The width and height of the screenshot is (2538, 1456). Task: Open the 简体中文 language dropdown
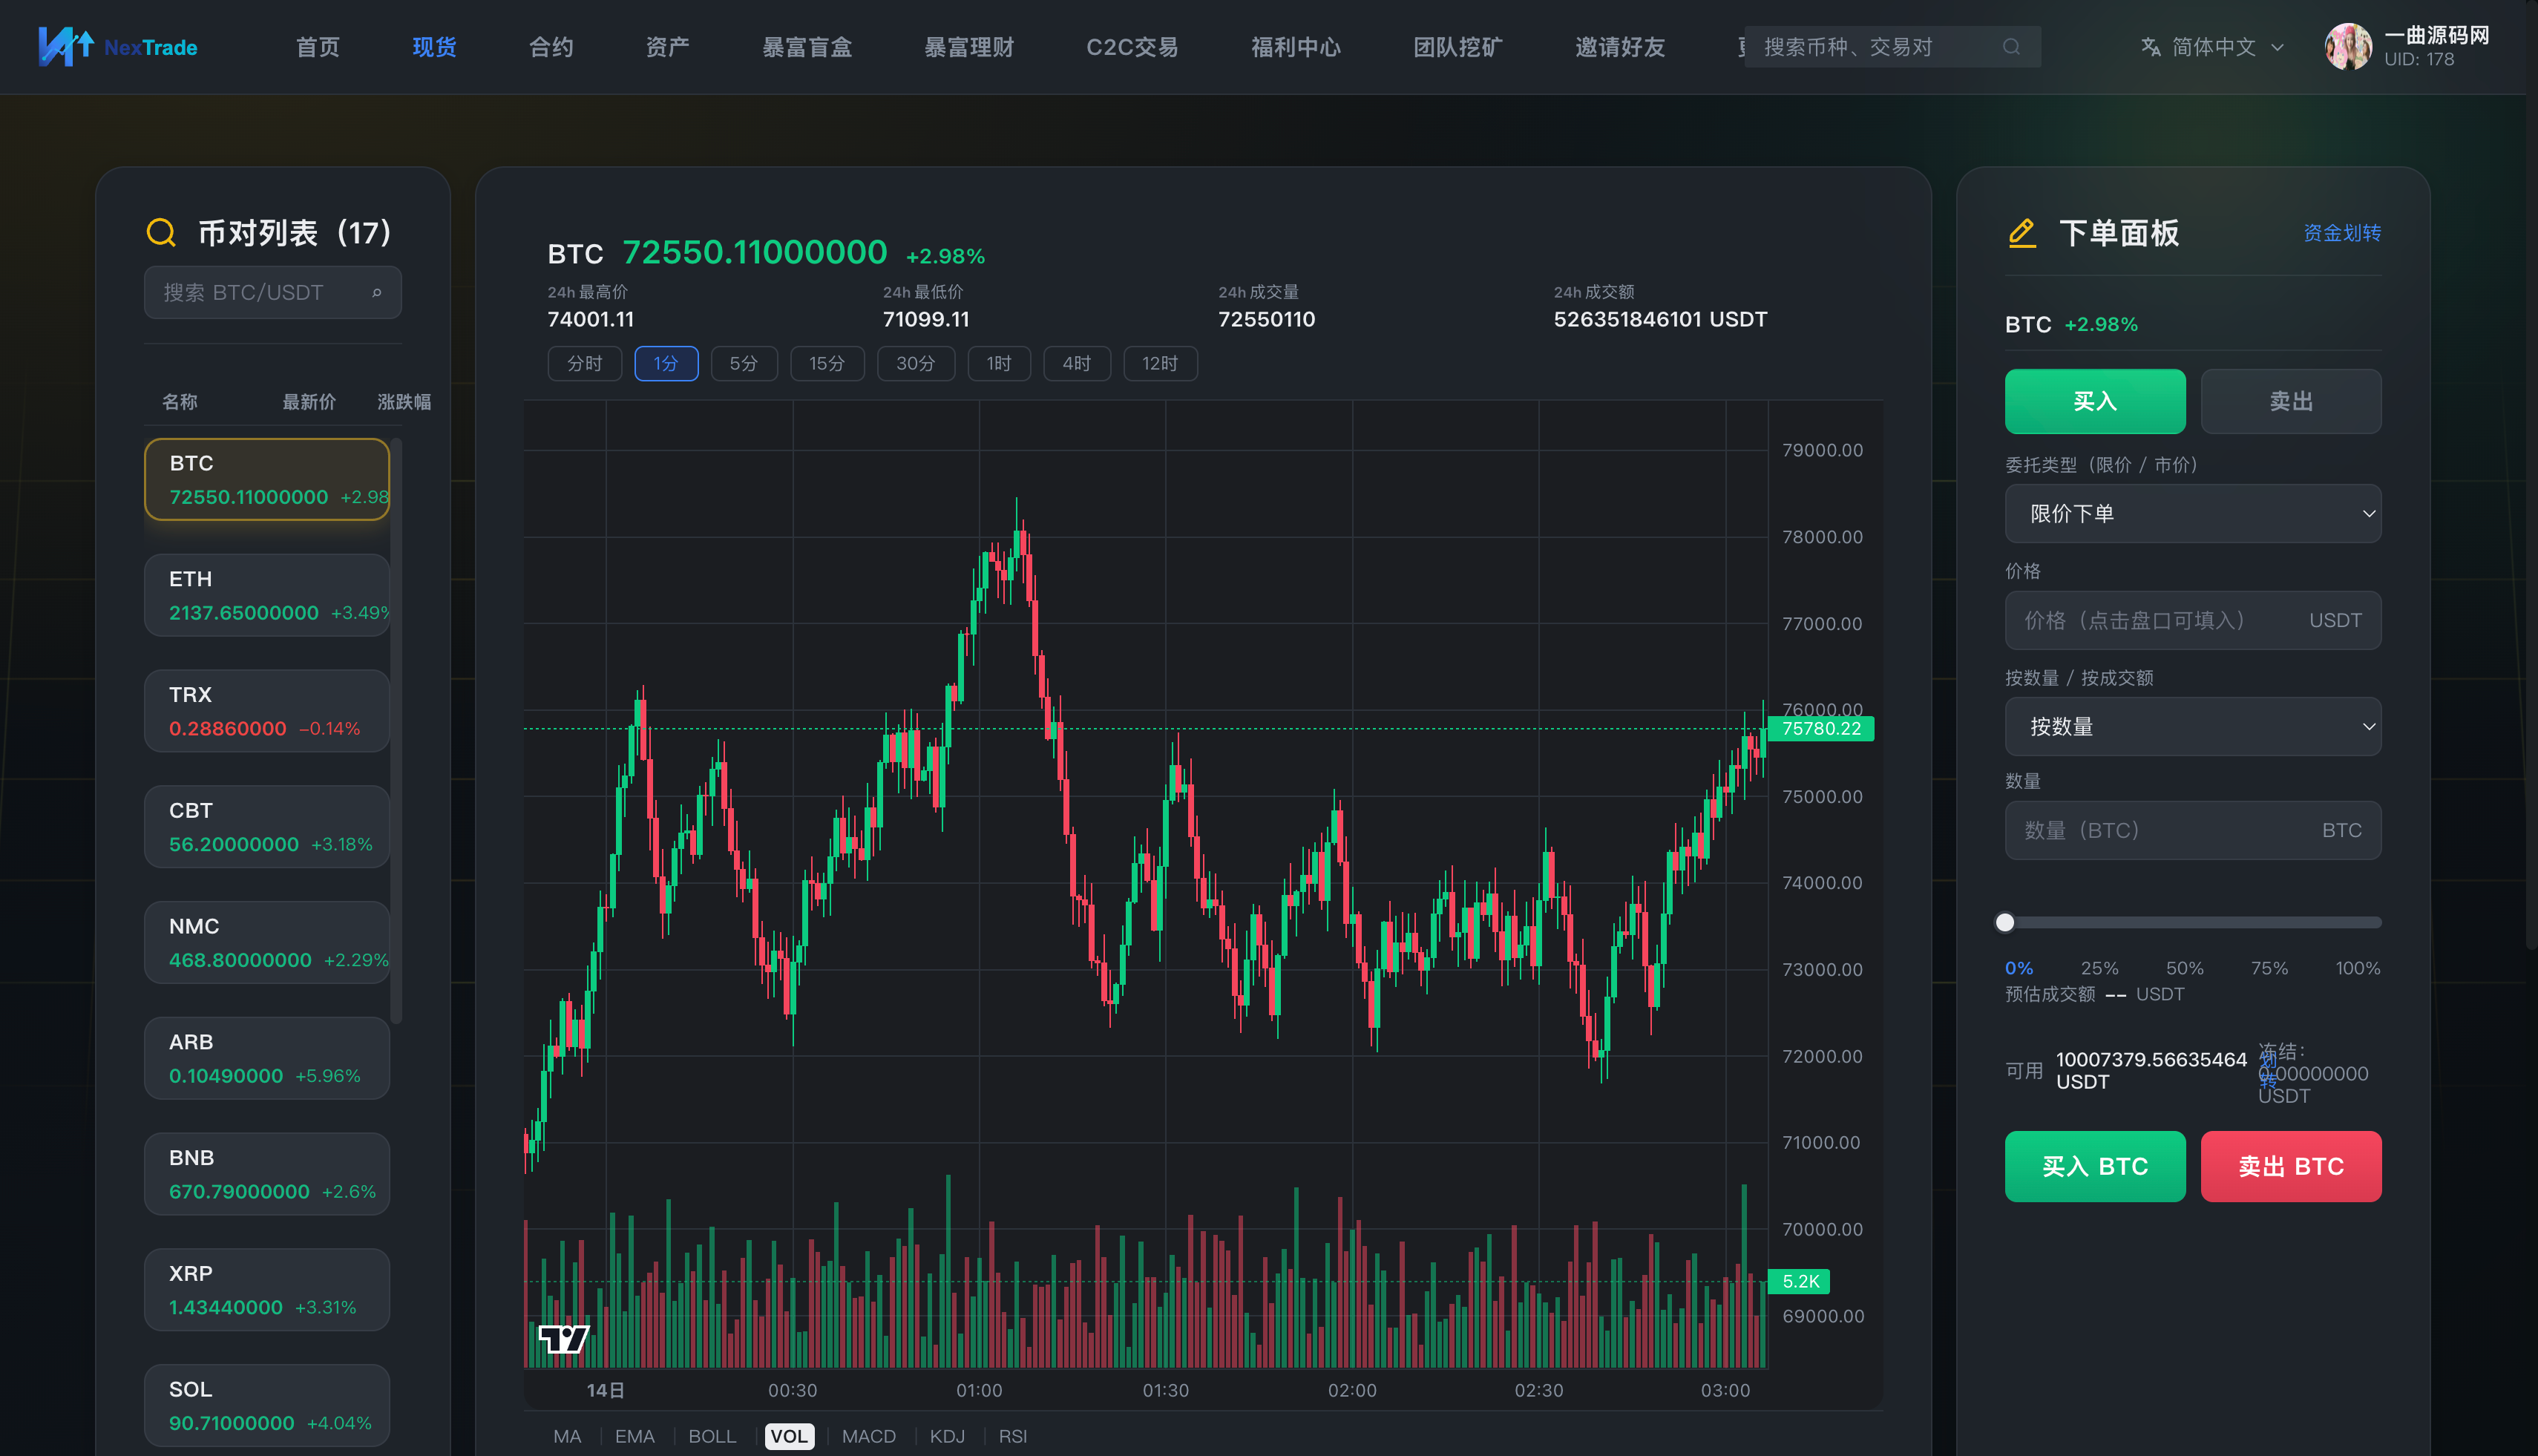click(x=2213, y=47)
